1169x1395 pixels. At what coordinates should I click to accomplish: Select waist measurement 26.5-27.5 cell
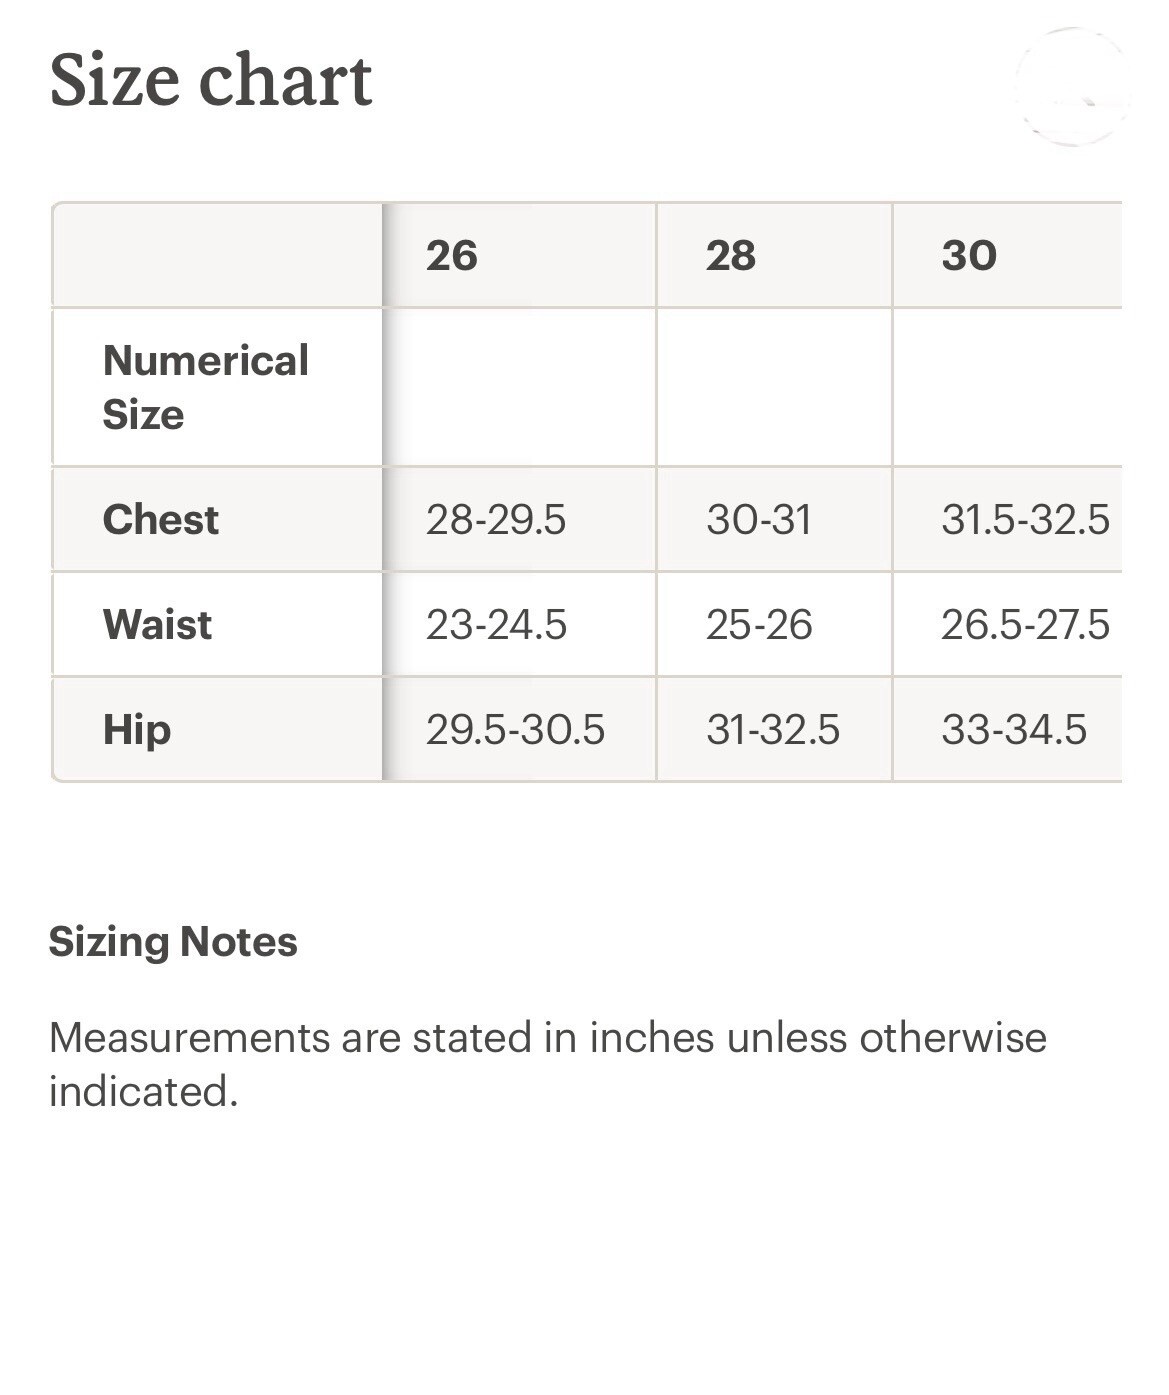pos(1007,625)
